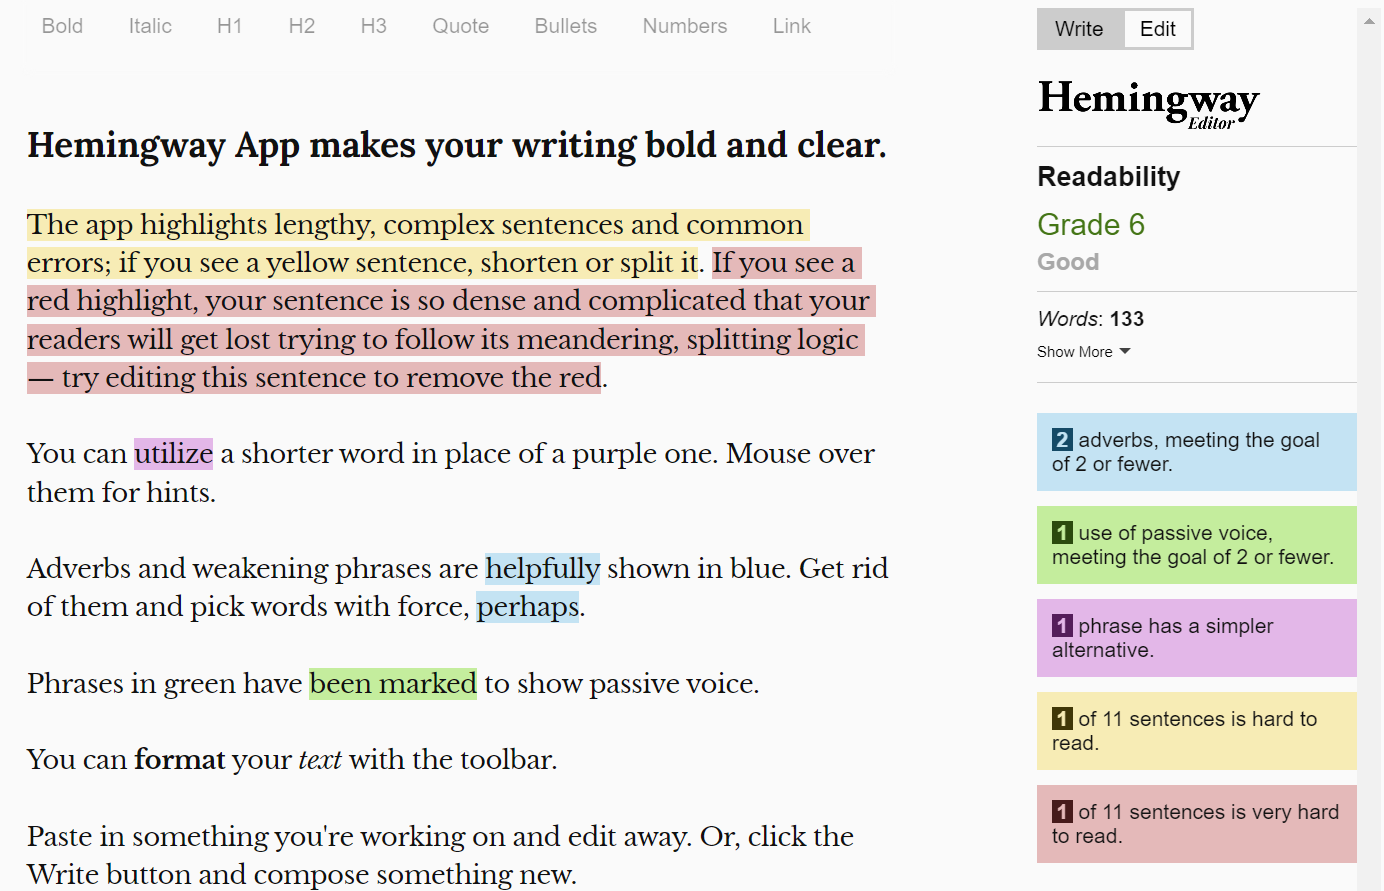Switch to Edit mode

point(1158,29)
